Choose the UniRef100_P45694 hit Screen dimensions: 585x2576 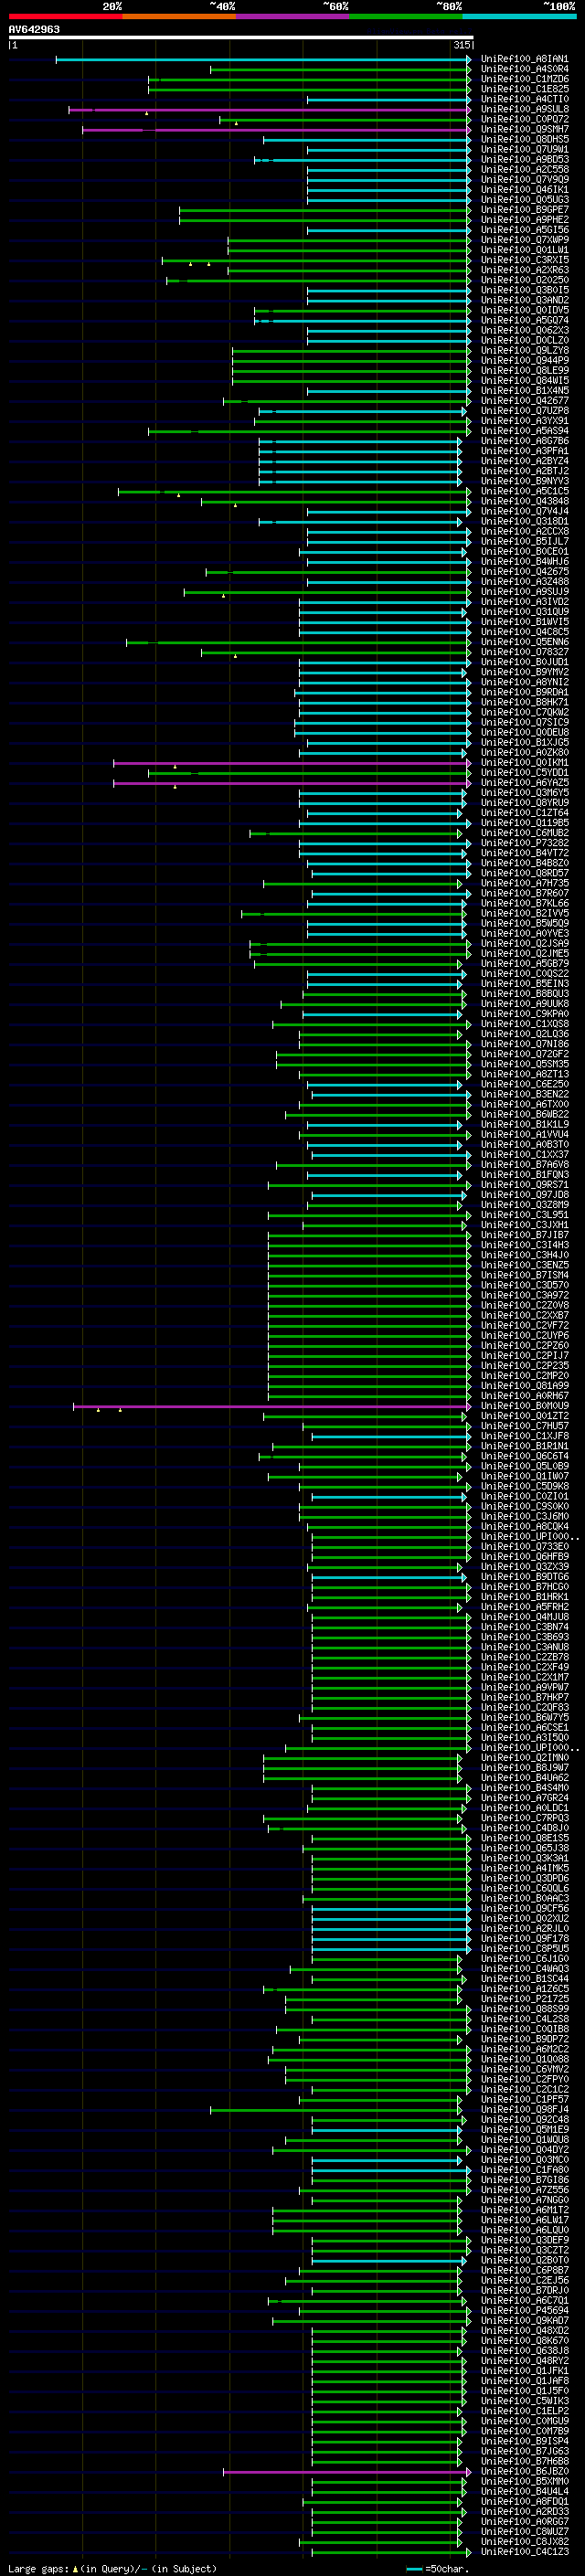(525, 2310)
